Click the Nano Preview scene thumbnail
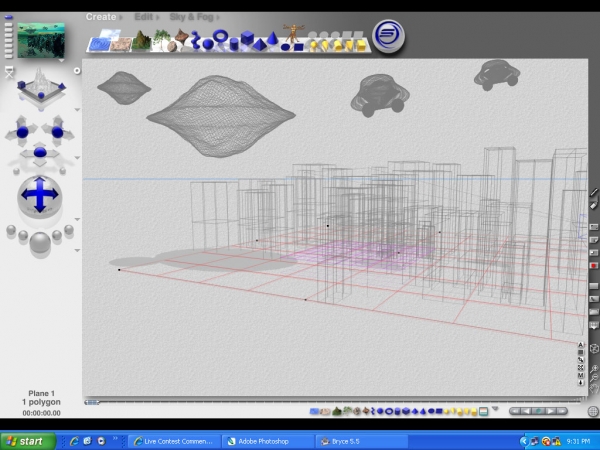 (x=41, y=40)
